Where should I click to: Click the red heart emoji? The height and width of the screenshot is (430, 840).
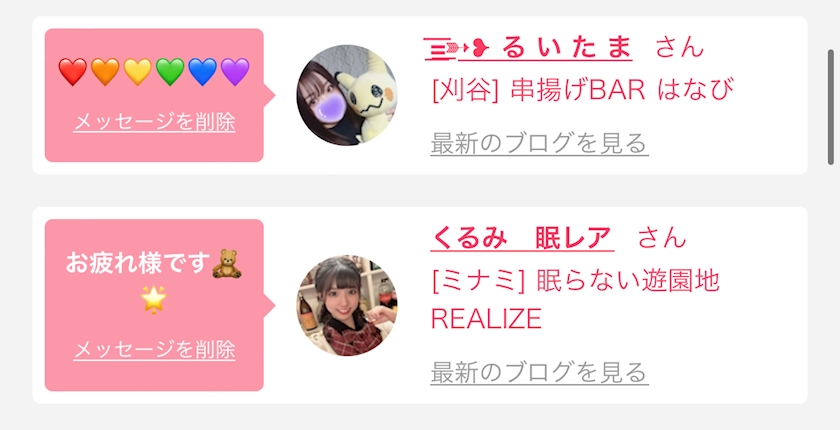pos(72,72)
